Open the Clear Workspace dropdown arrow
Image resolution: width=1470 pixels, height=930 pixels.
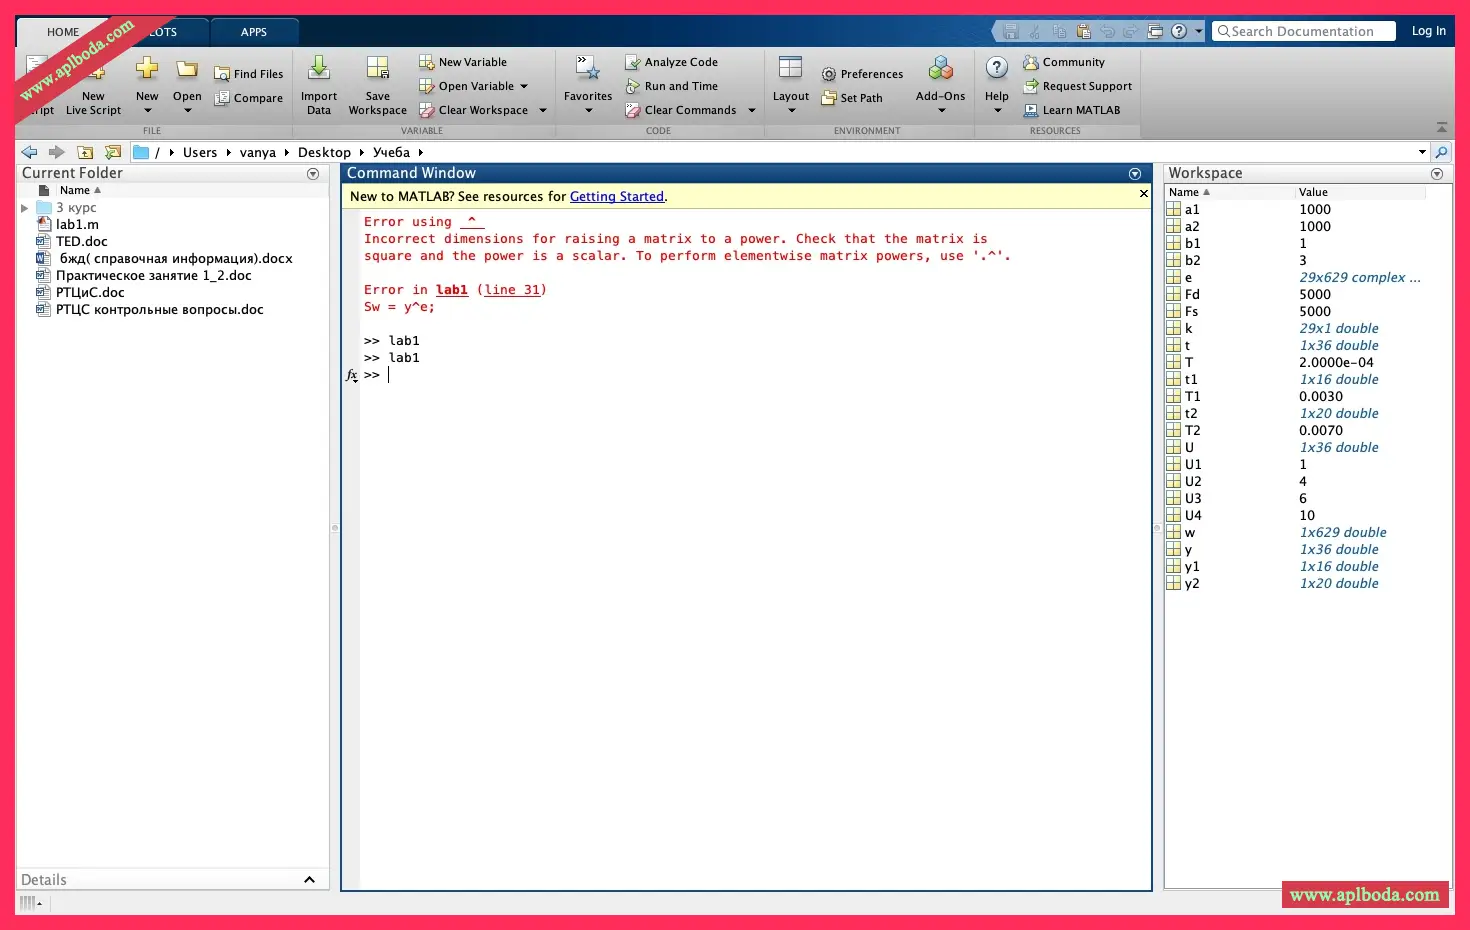pos(543,110)
